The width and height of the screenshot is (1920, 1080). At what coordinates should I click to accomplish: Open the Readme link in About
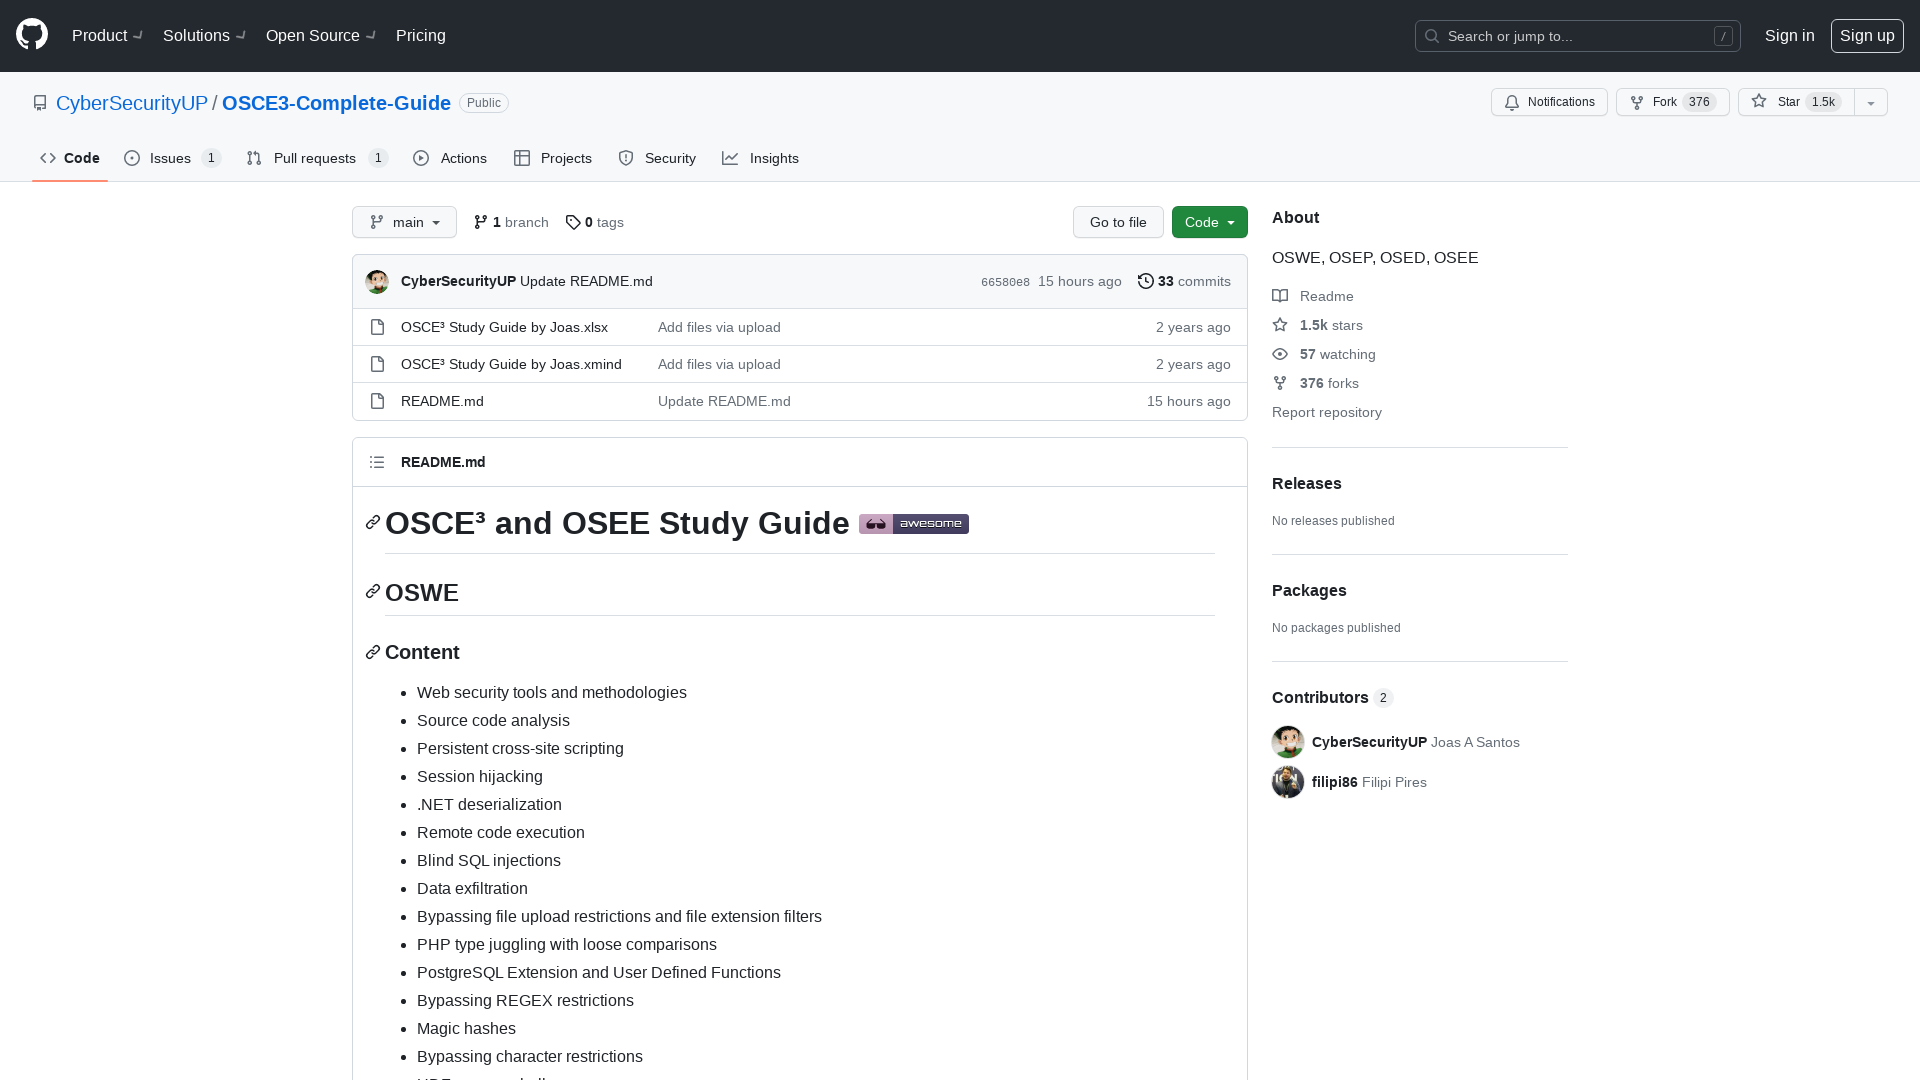tap(1313, 296)
